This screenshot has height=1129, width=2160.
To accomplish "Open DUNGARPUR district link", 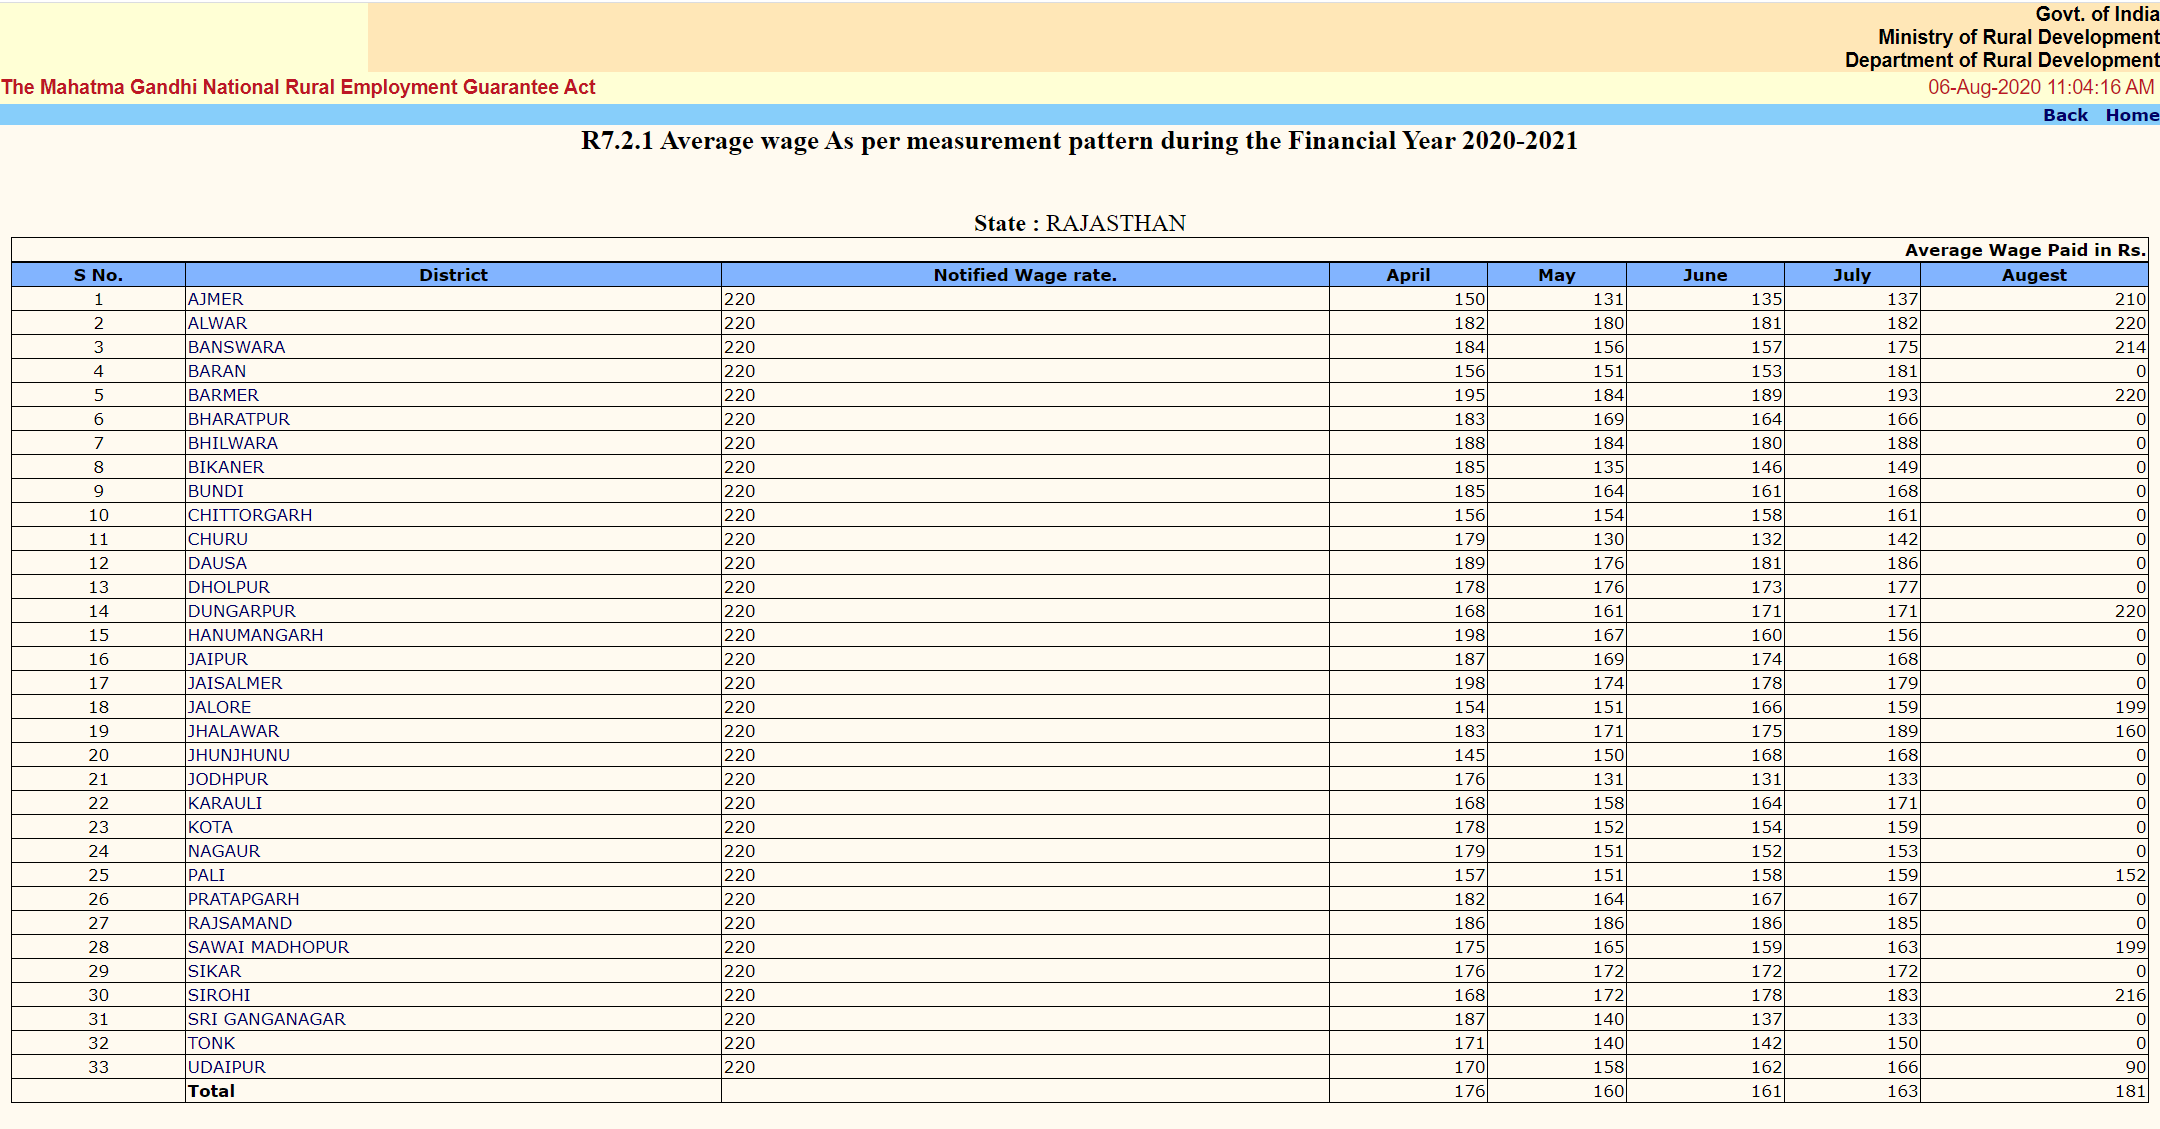I will coord(241,611).
